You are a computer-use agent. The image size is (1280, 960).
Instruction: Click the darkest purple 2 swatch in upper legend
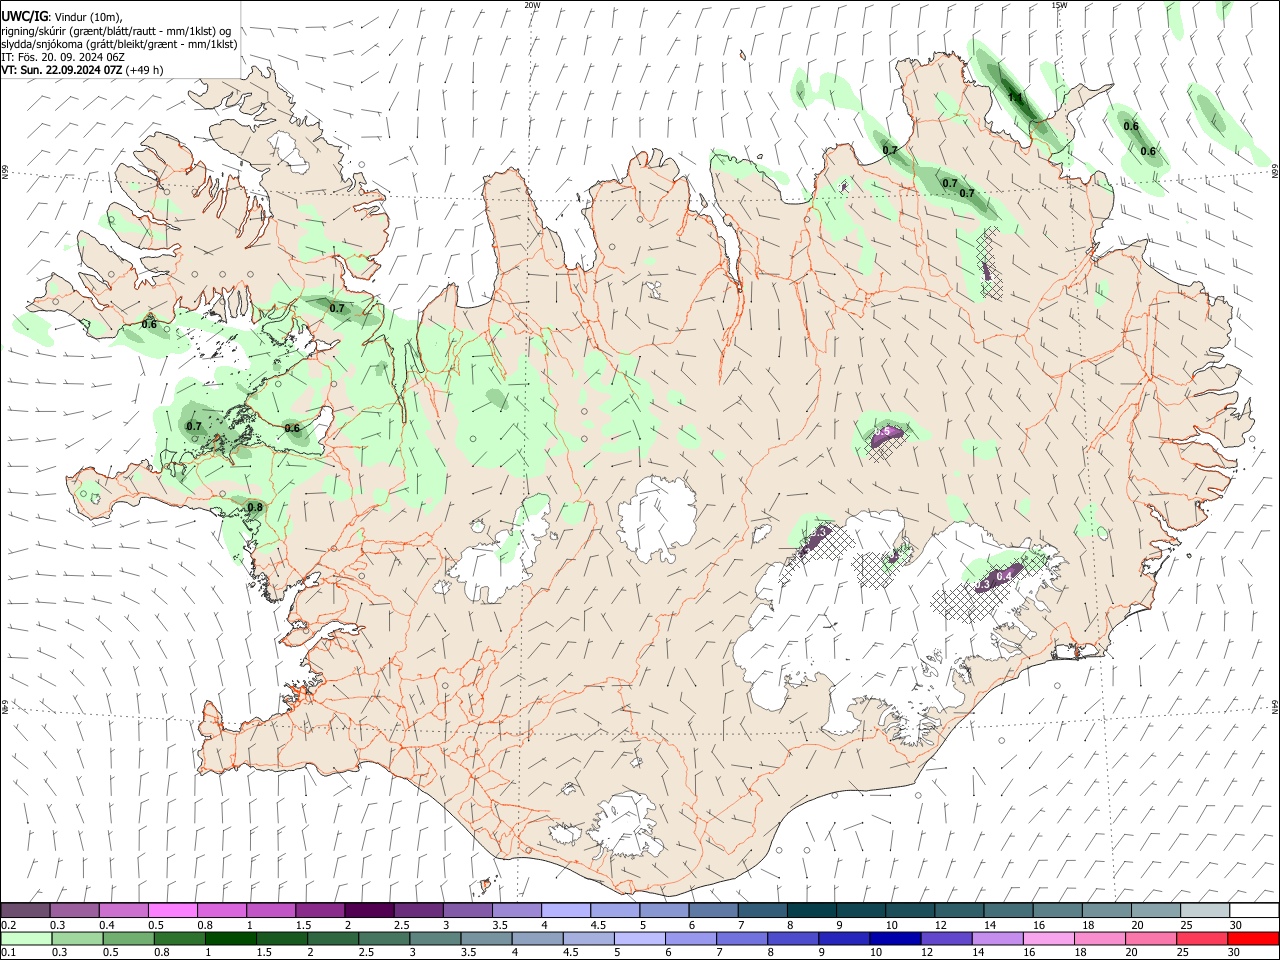[369, 911]
